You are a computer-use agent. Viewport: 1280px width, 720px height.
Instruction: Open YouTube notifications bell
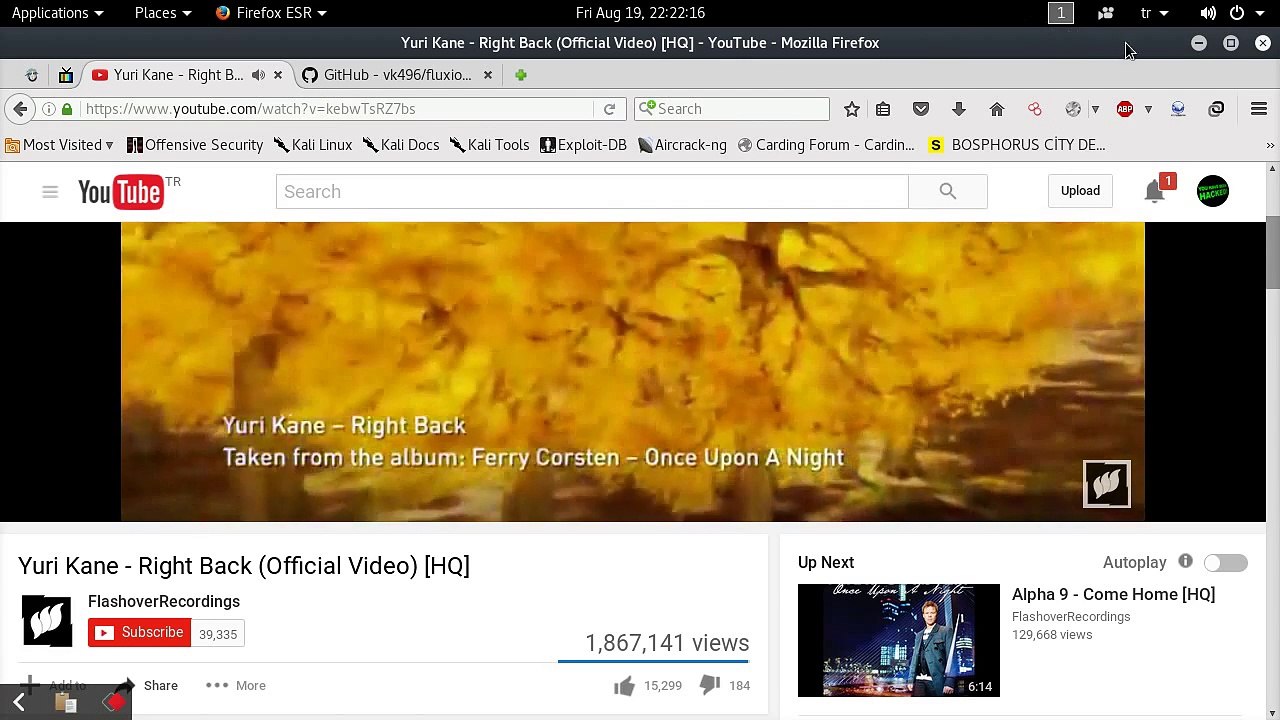(1155, 191)
